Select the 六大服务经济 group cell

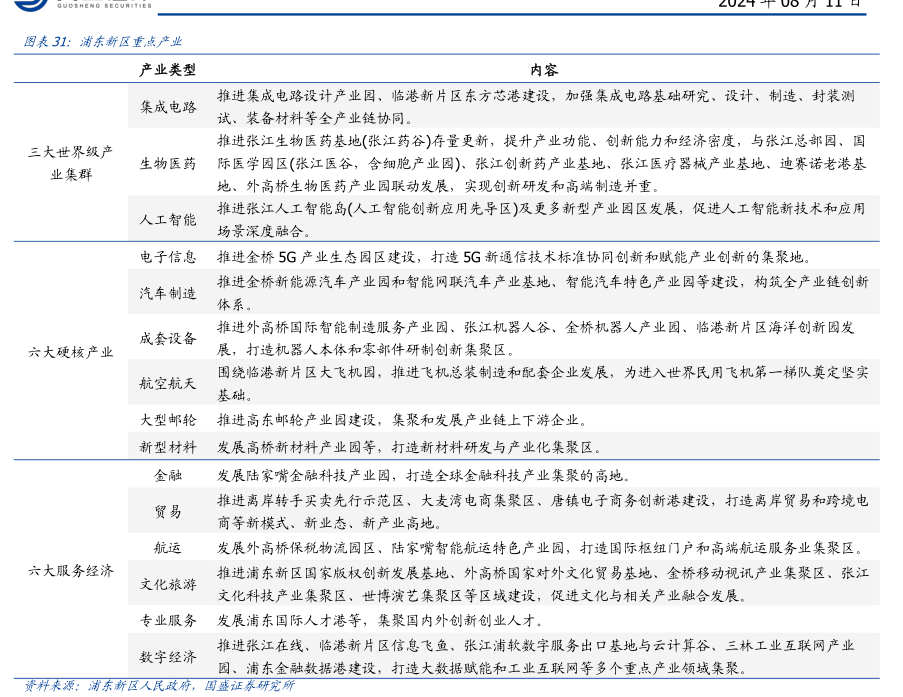[71, 571]
